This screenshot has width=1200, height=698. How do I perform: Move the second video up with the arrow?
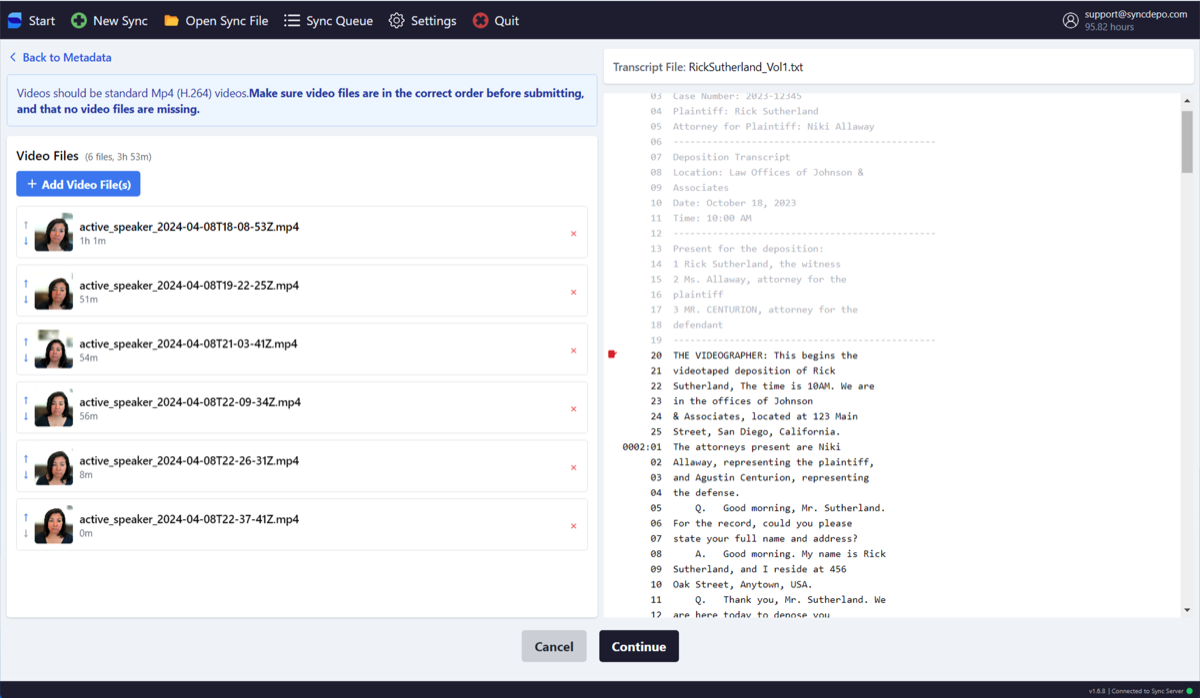click(24, 282)
